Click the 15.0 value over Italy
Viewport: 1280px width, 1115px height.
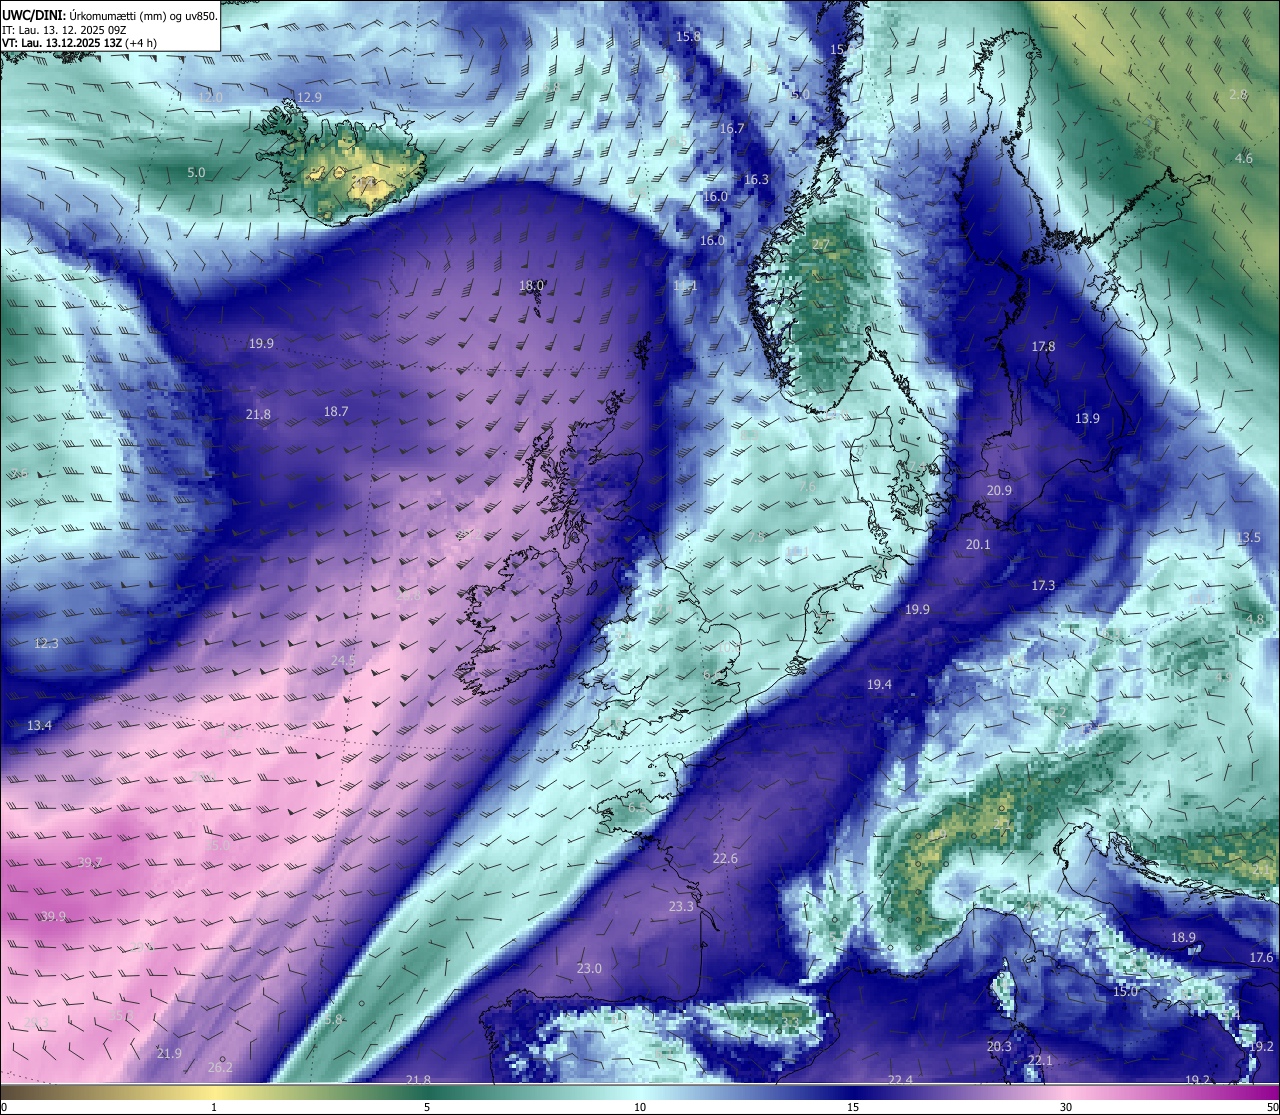(x=1125, y=991)
